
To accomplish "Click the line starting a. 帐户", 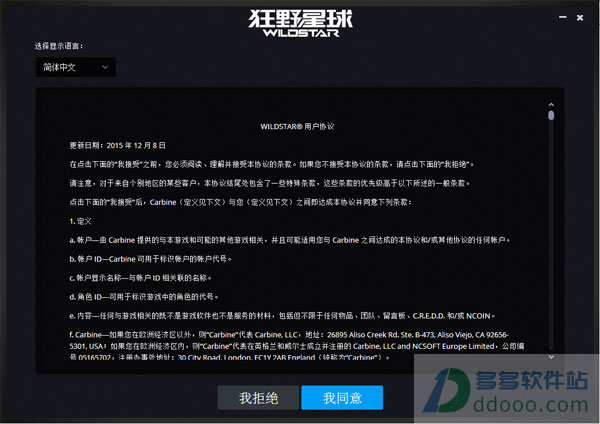I will pos(290,240).
